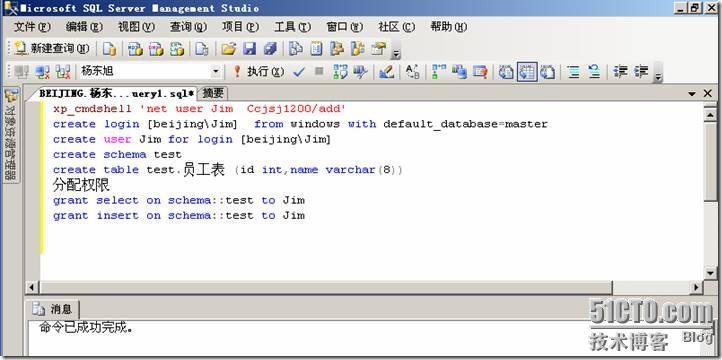Click editor horizontal scrollbar right arrow
The width and height of the screenshot is (722, 360).
click(697, 288)
